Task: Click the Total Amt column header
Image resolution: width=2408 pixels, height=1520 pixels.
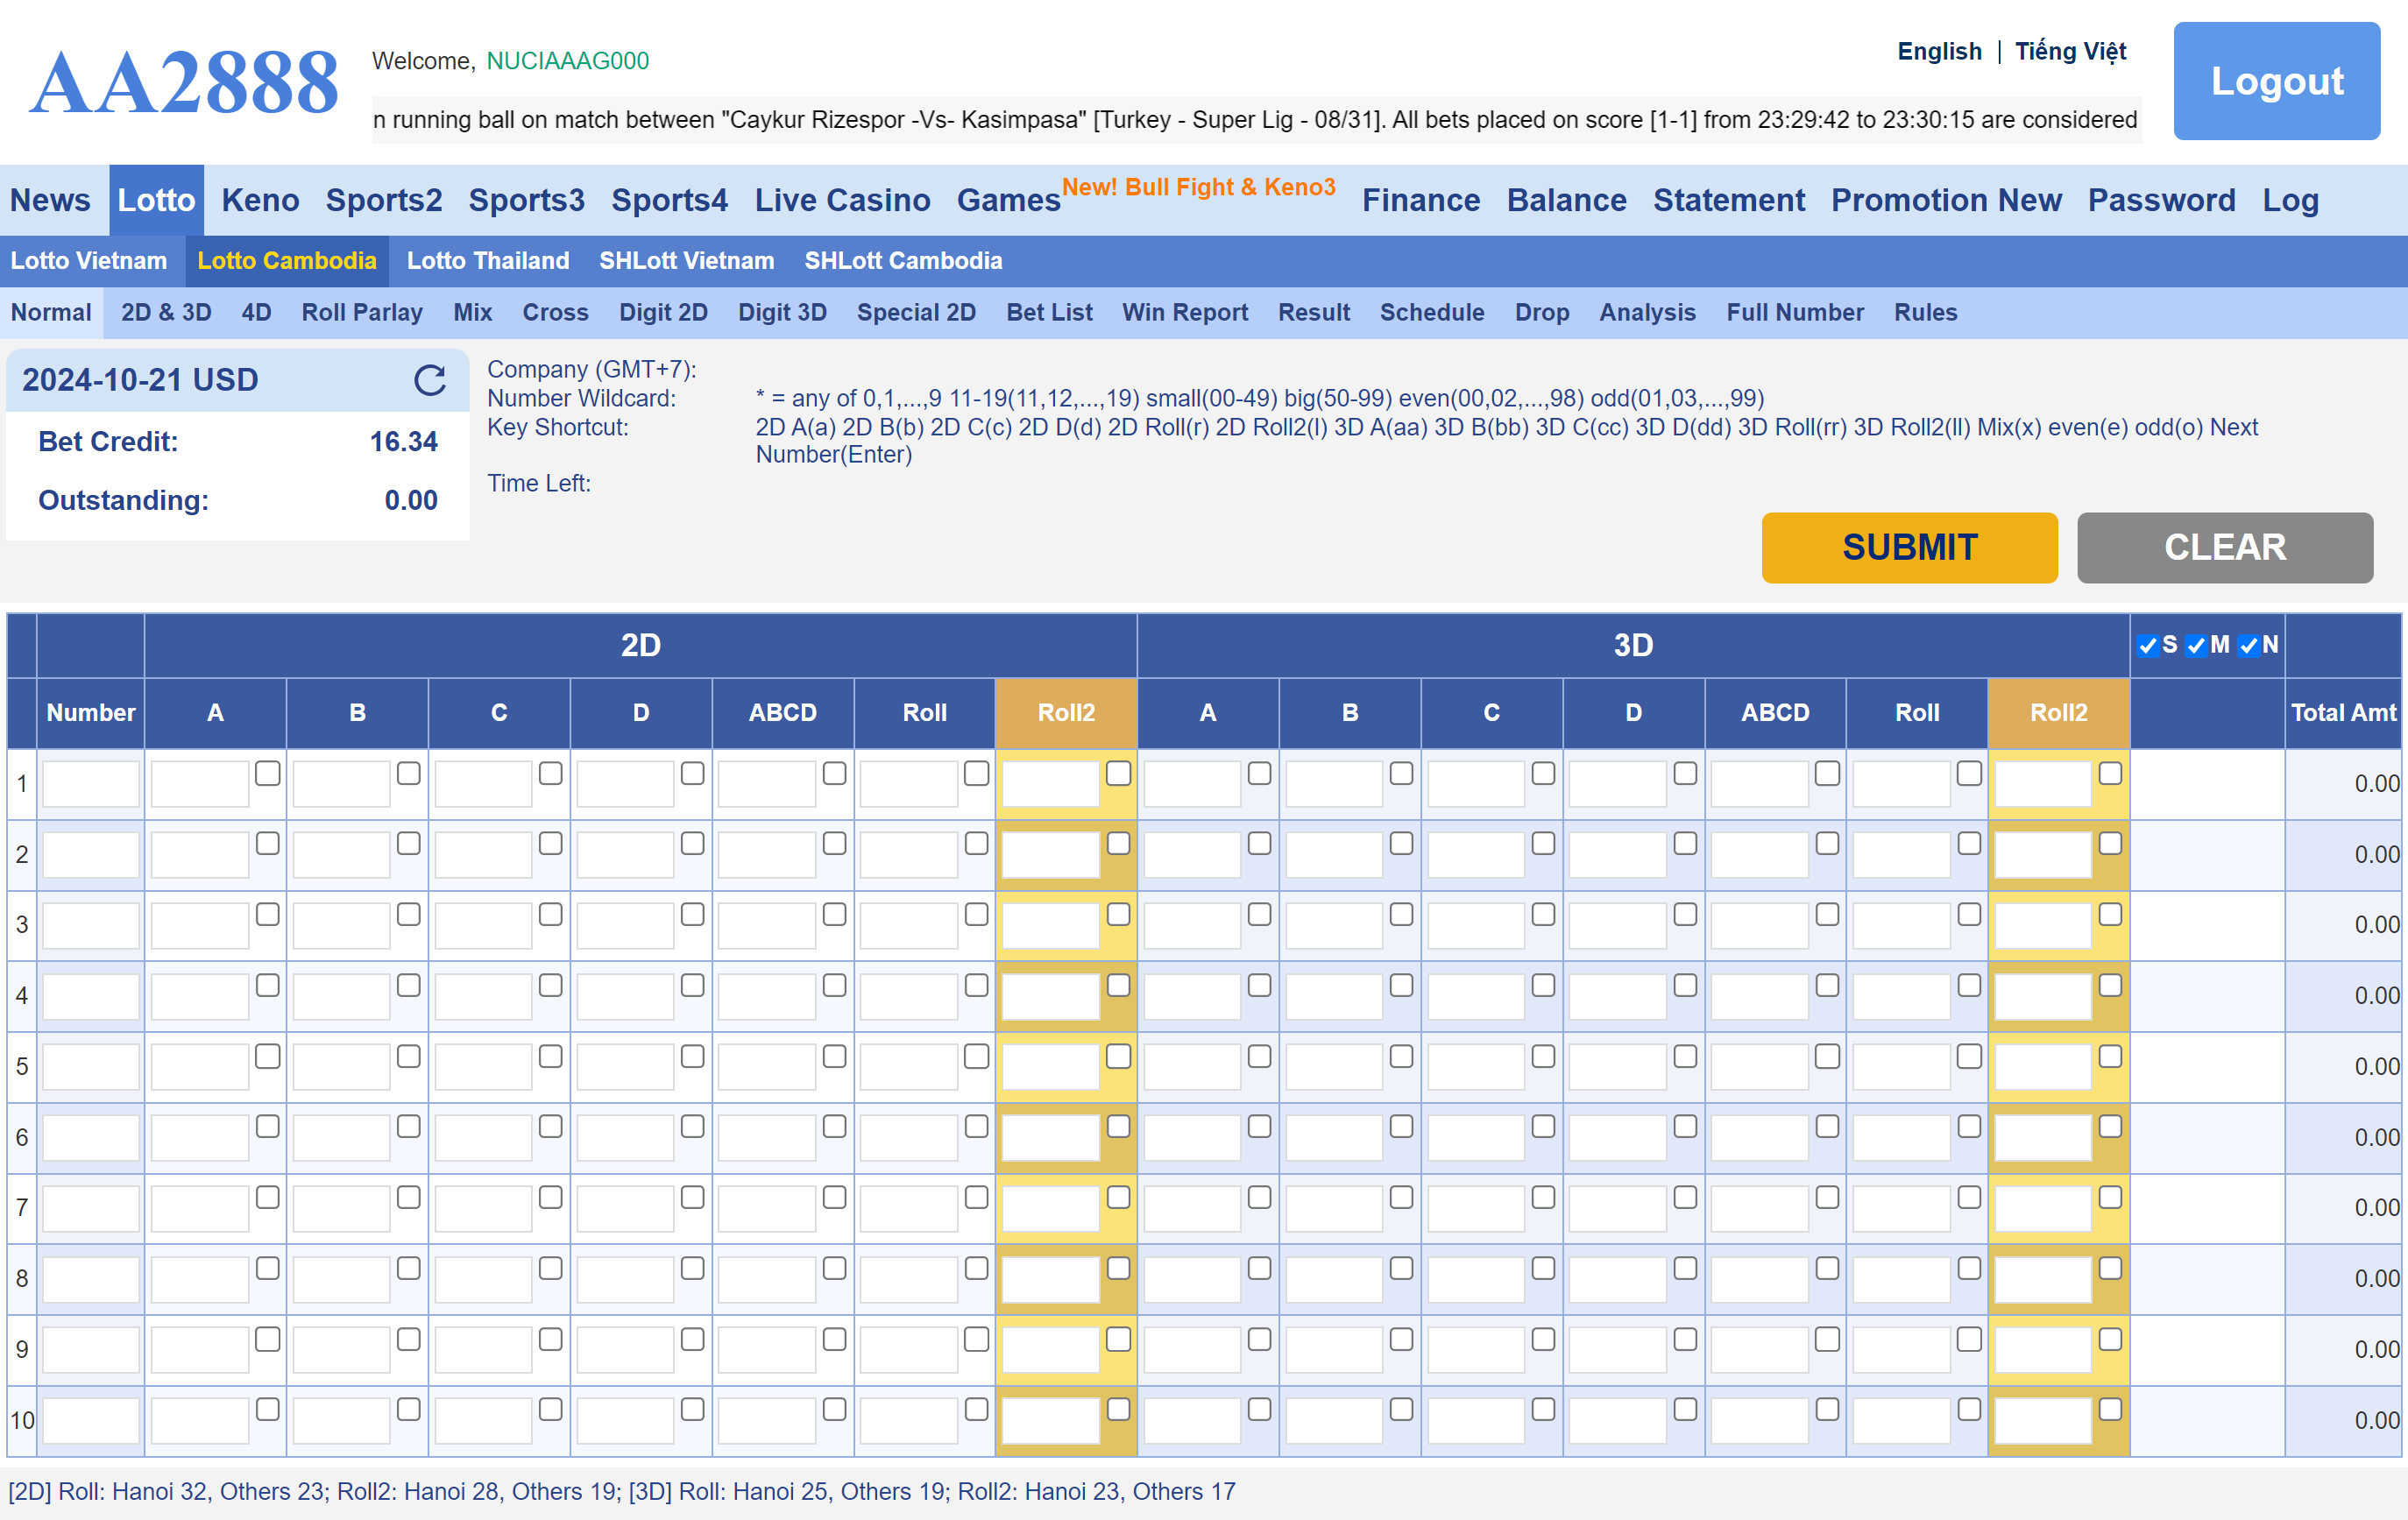Action: (2342, 713)
